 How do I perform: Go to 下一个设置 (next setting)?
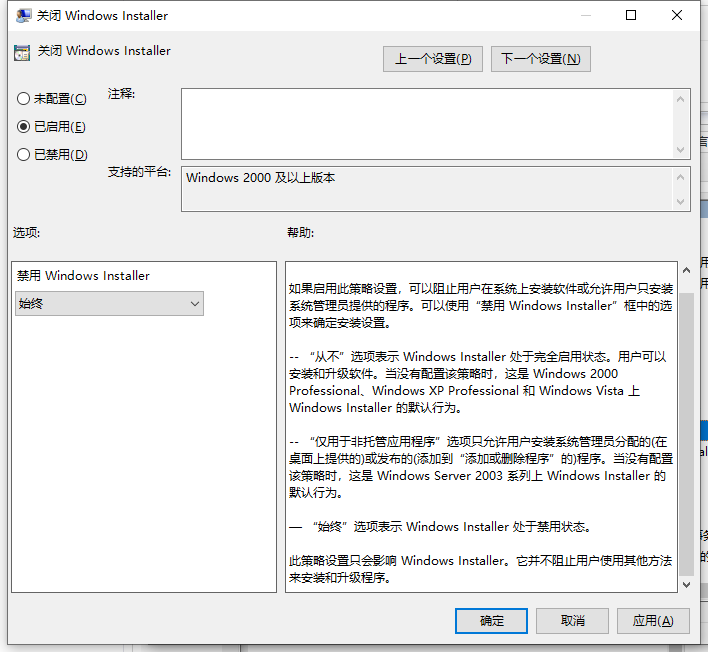(x=540, y=59)
